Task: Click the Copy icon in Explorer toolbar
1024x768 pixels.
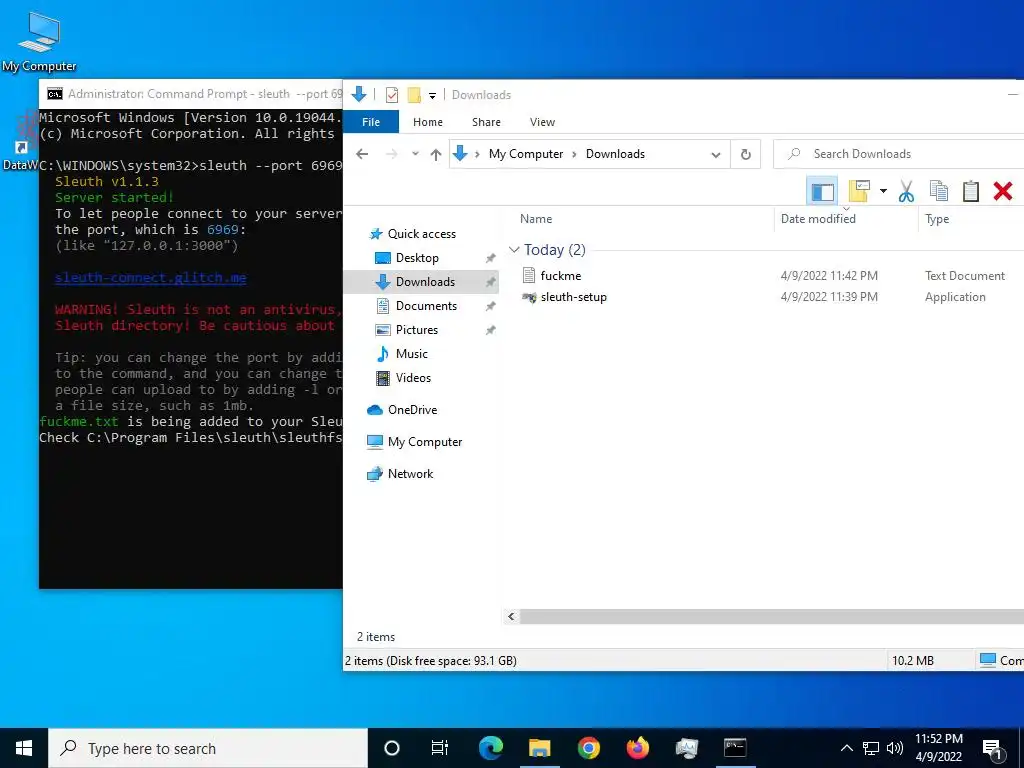Action: click(x=938, y=191)
